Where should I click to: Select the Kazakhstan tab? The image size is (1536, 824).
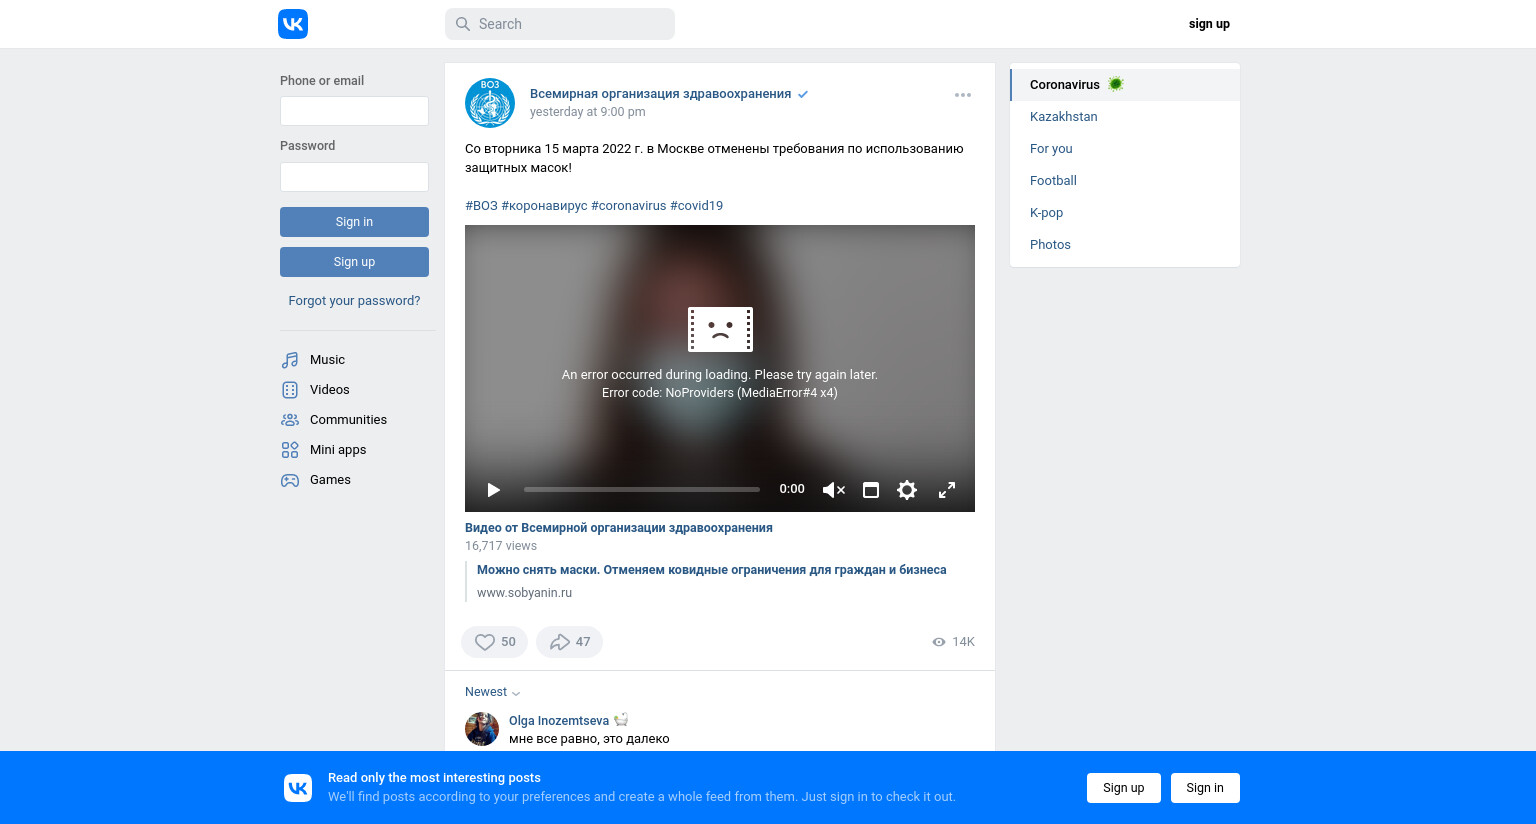pyautogui.click(x=1125, y=117)
